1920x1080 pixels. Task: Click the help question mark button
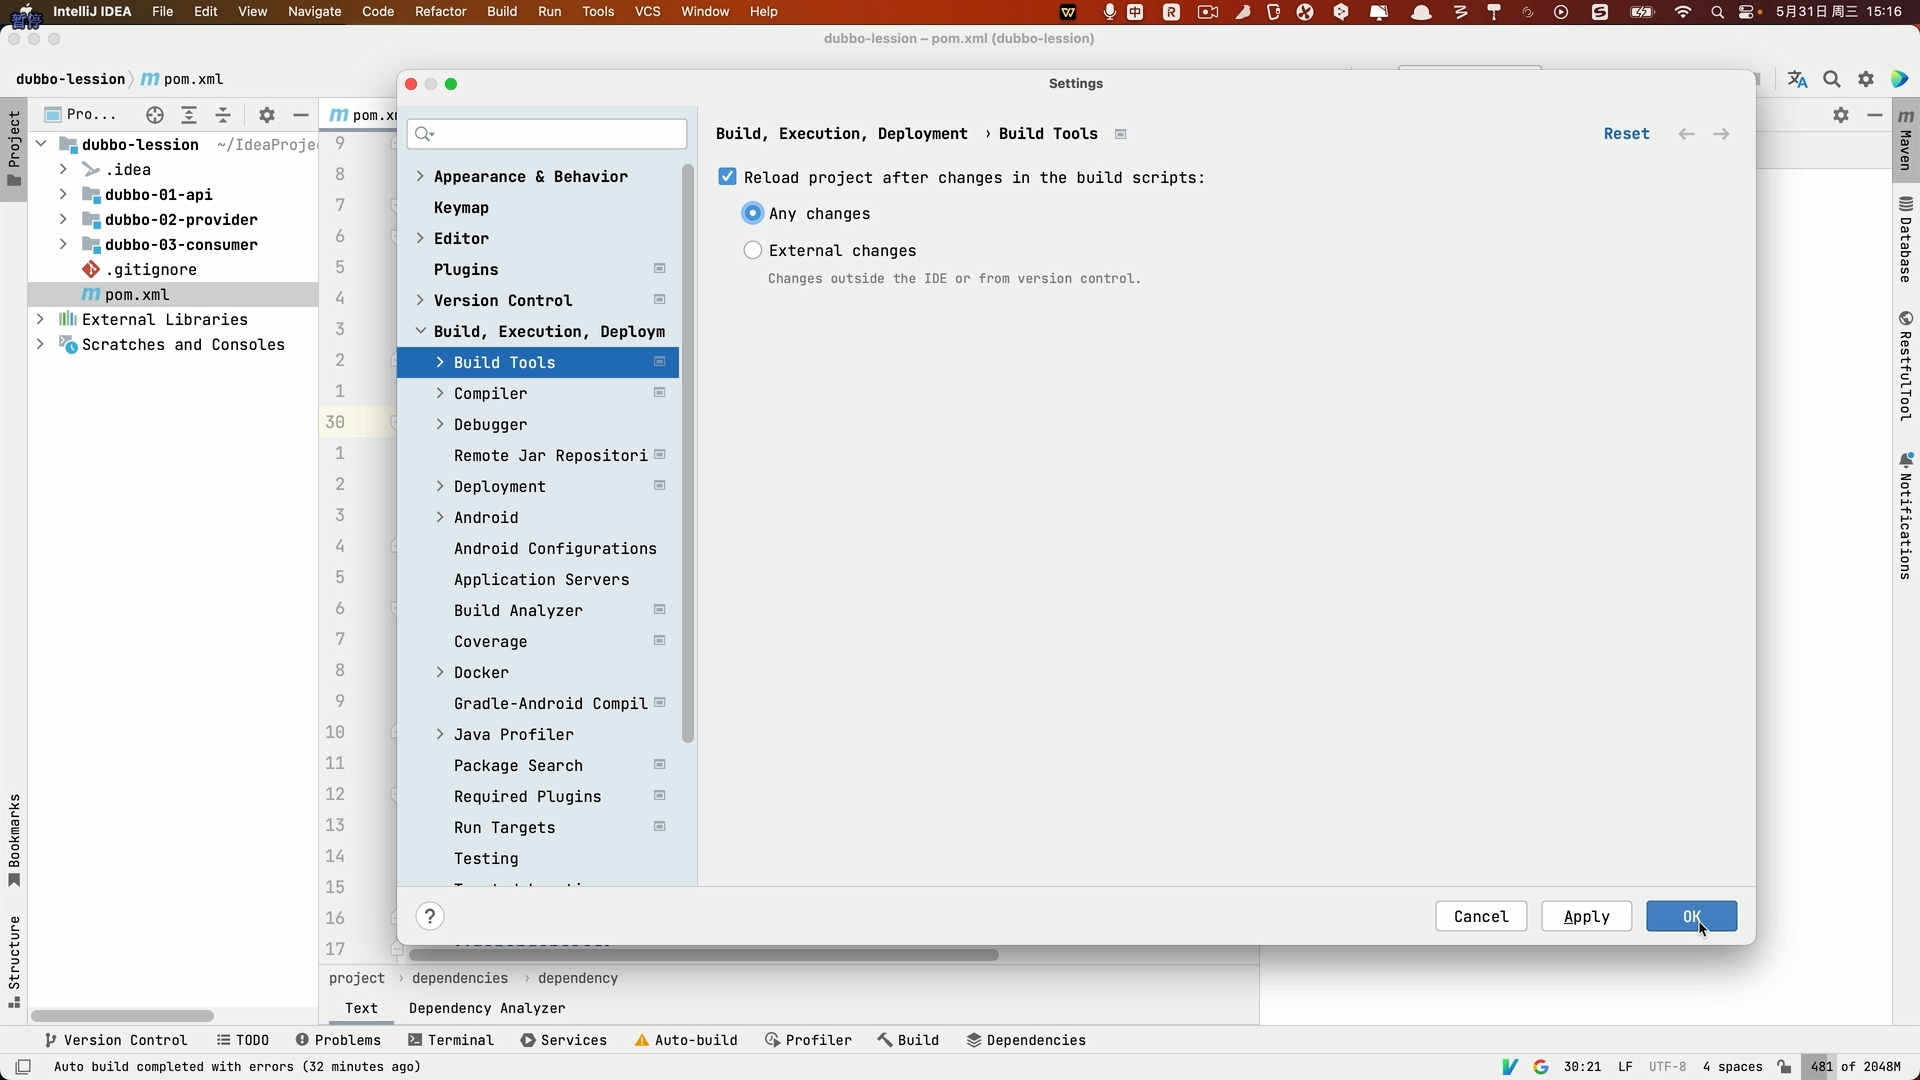(x=430, y=917)
